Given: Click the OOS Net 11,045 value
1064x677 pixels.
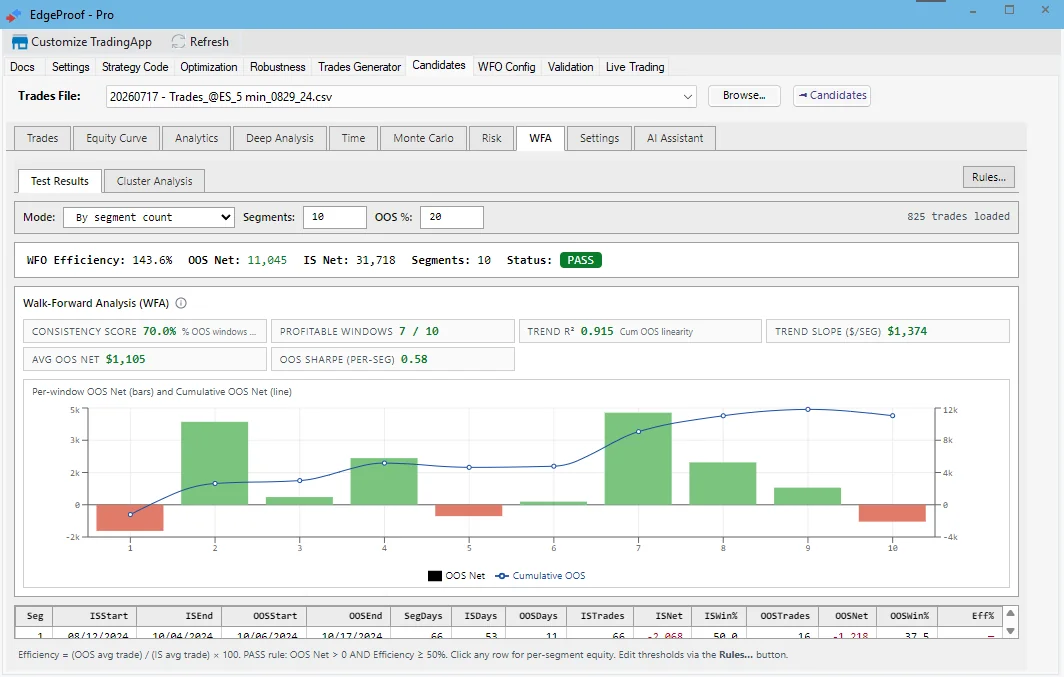Looking at the screenshot, I should pyautogui.click(x=267, y=260).
